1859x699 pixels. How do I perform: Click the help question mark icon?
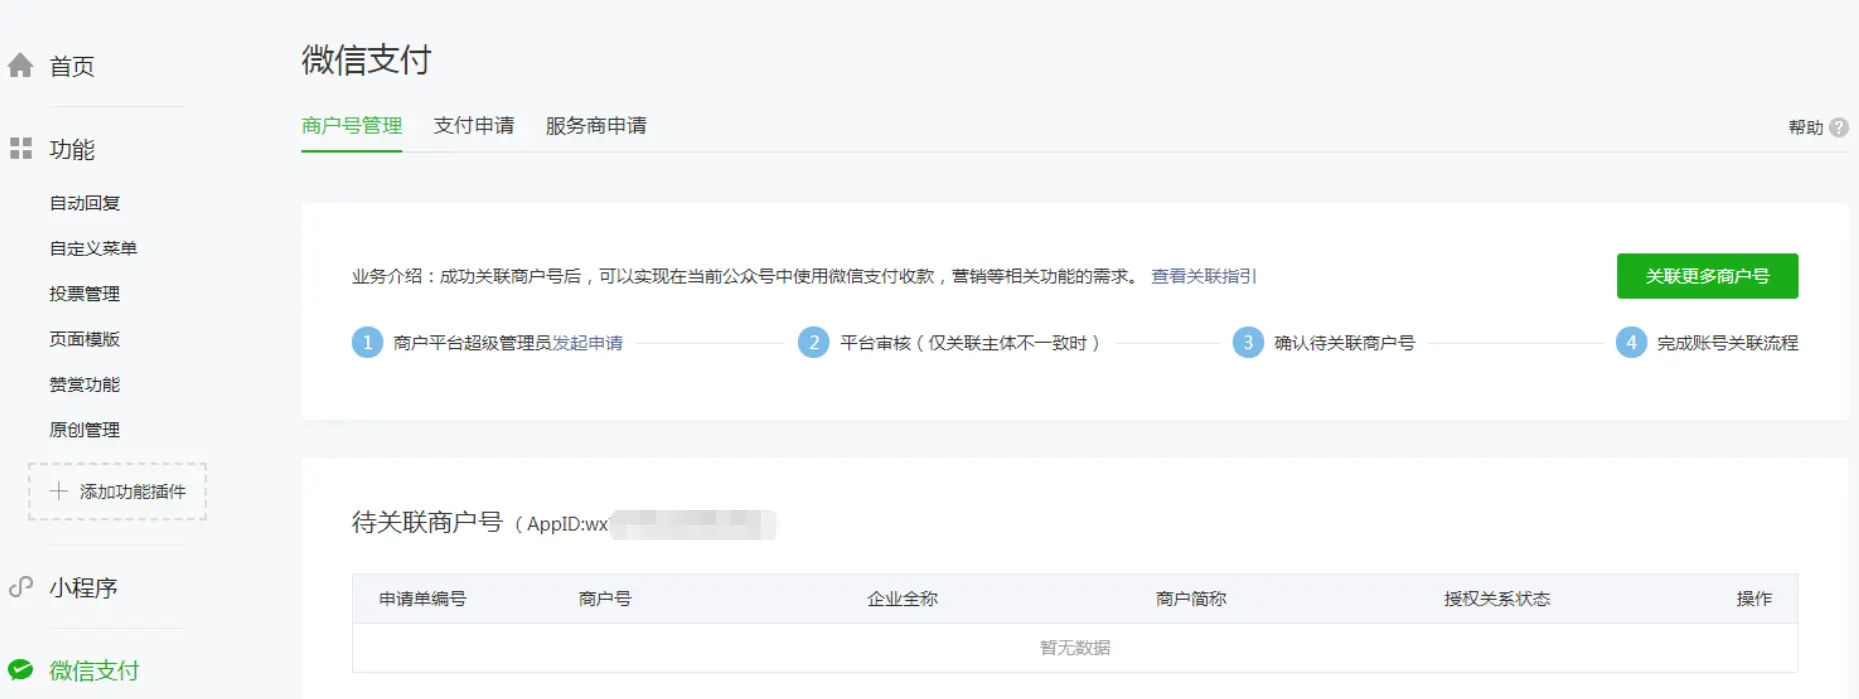pos(1839,127)
